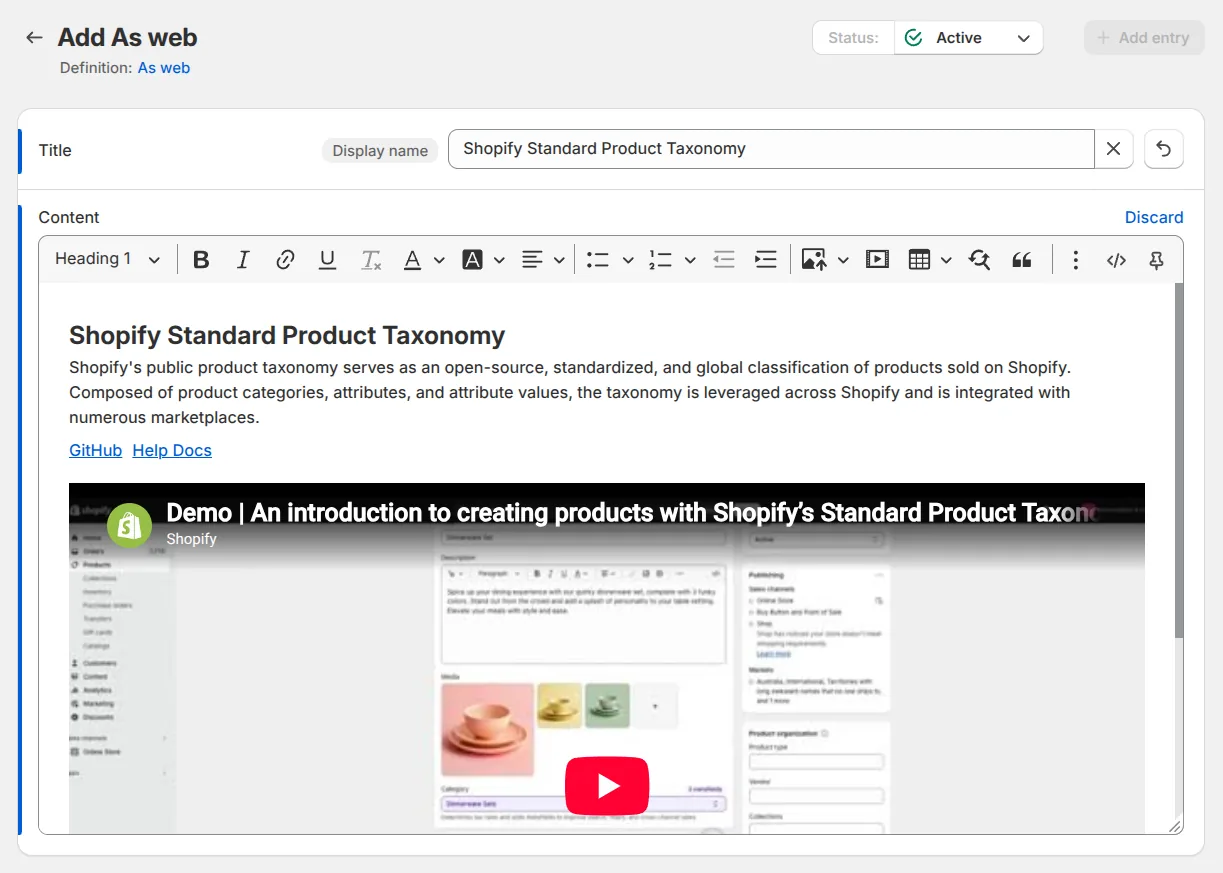Switch to source code view
Screen dimensions: 1223x873
point(1116,260)
